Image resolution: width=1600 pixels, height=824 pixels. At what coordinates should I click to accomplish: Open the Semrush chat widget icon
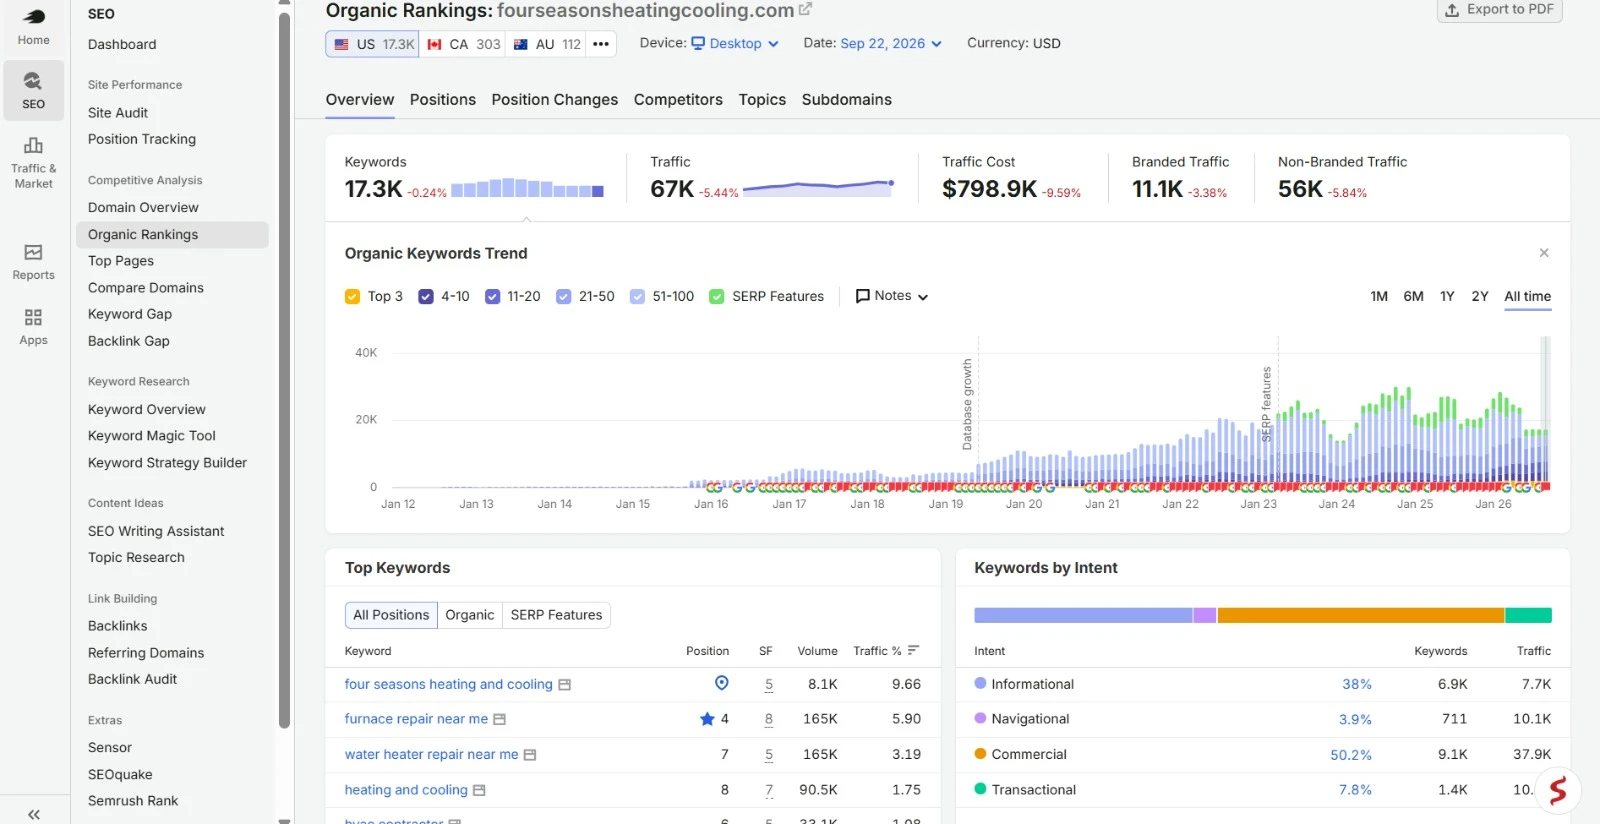pyautogui.click(x=1558, y=791)
